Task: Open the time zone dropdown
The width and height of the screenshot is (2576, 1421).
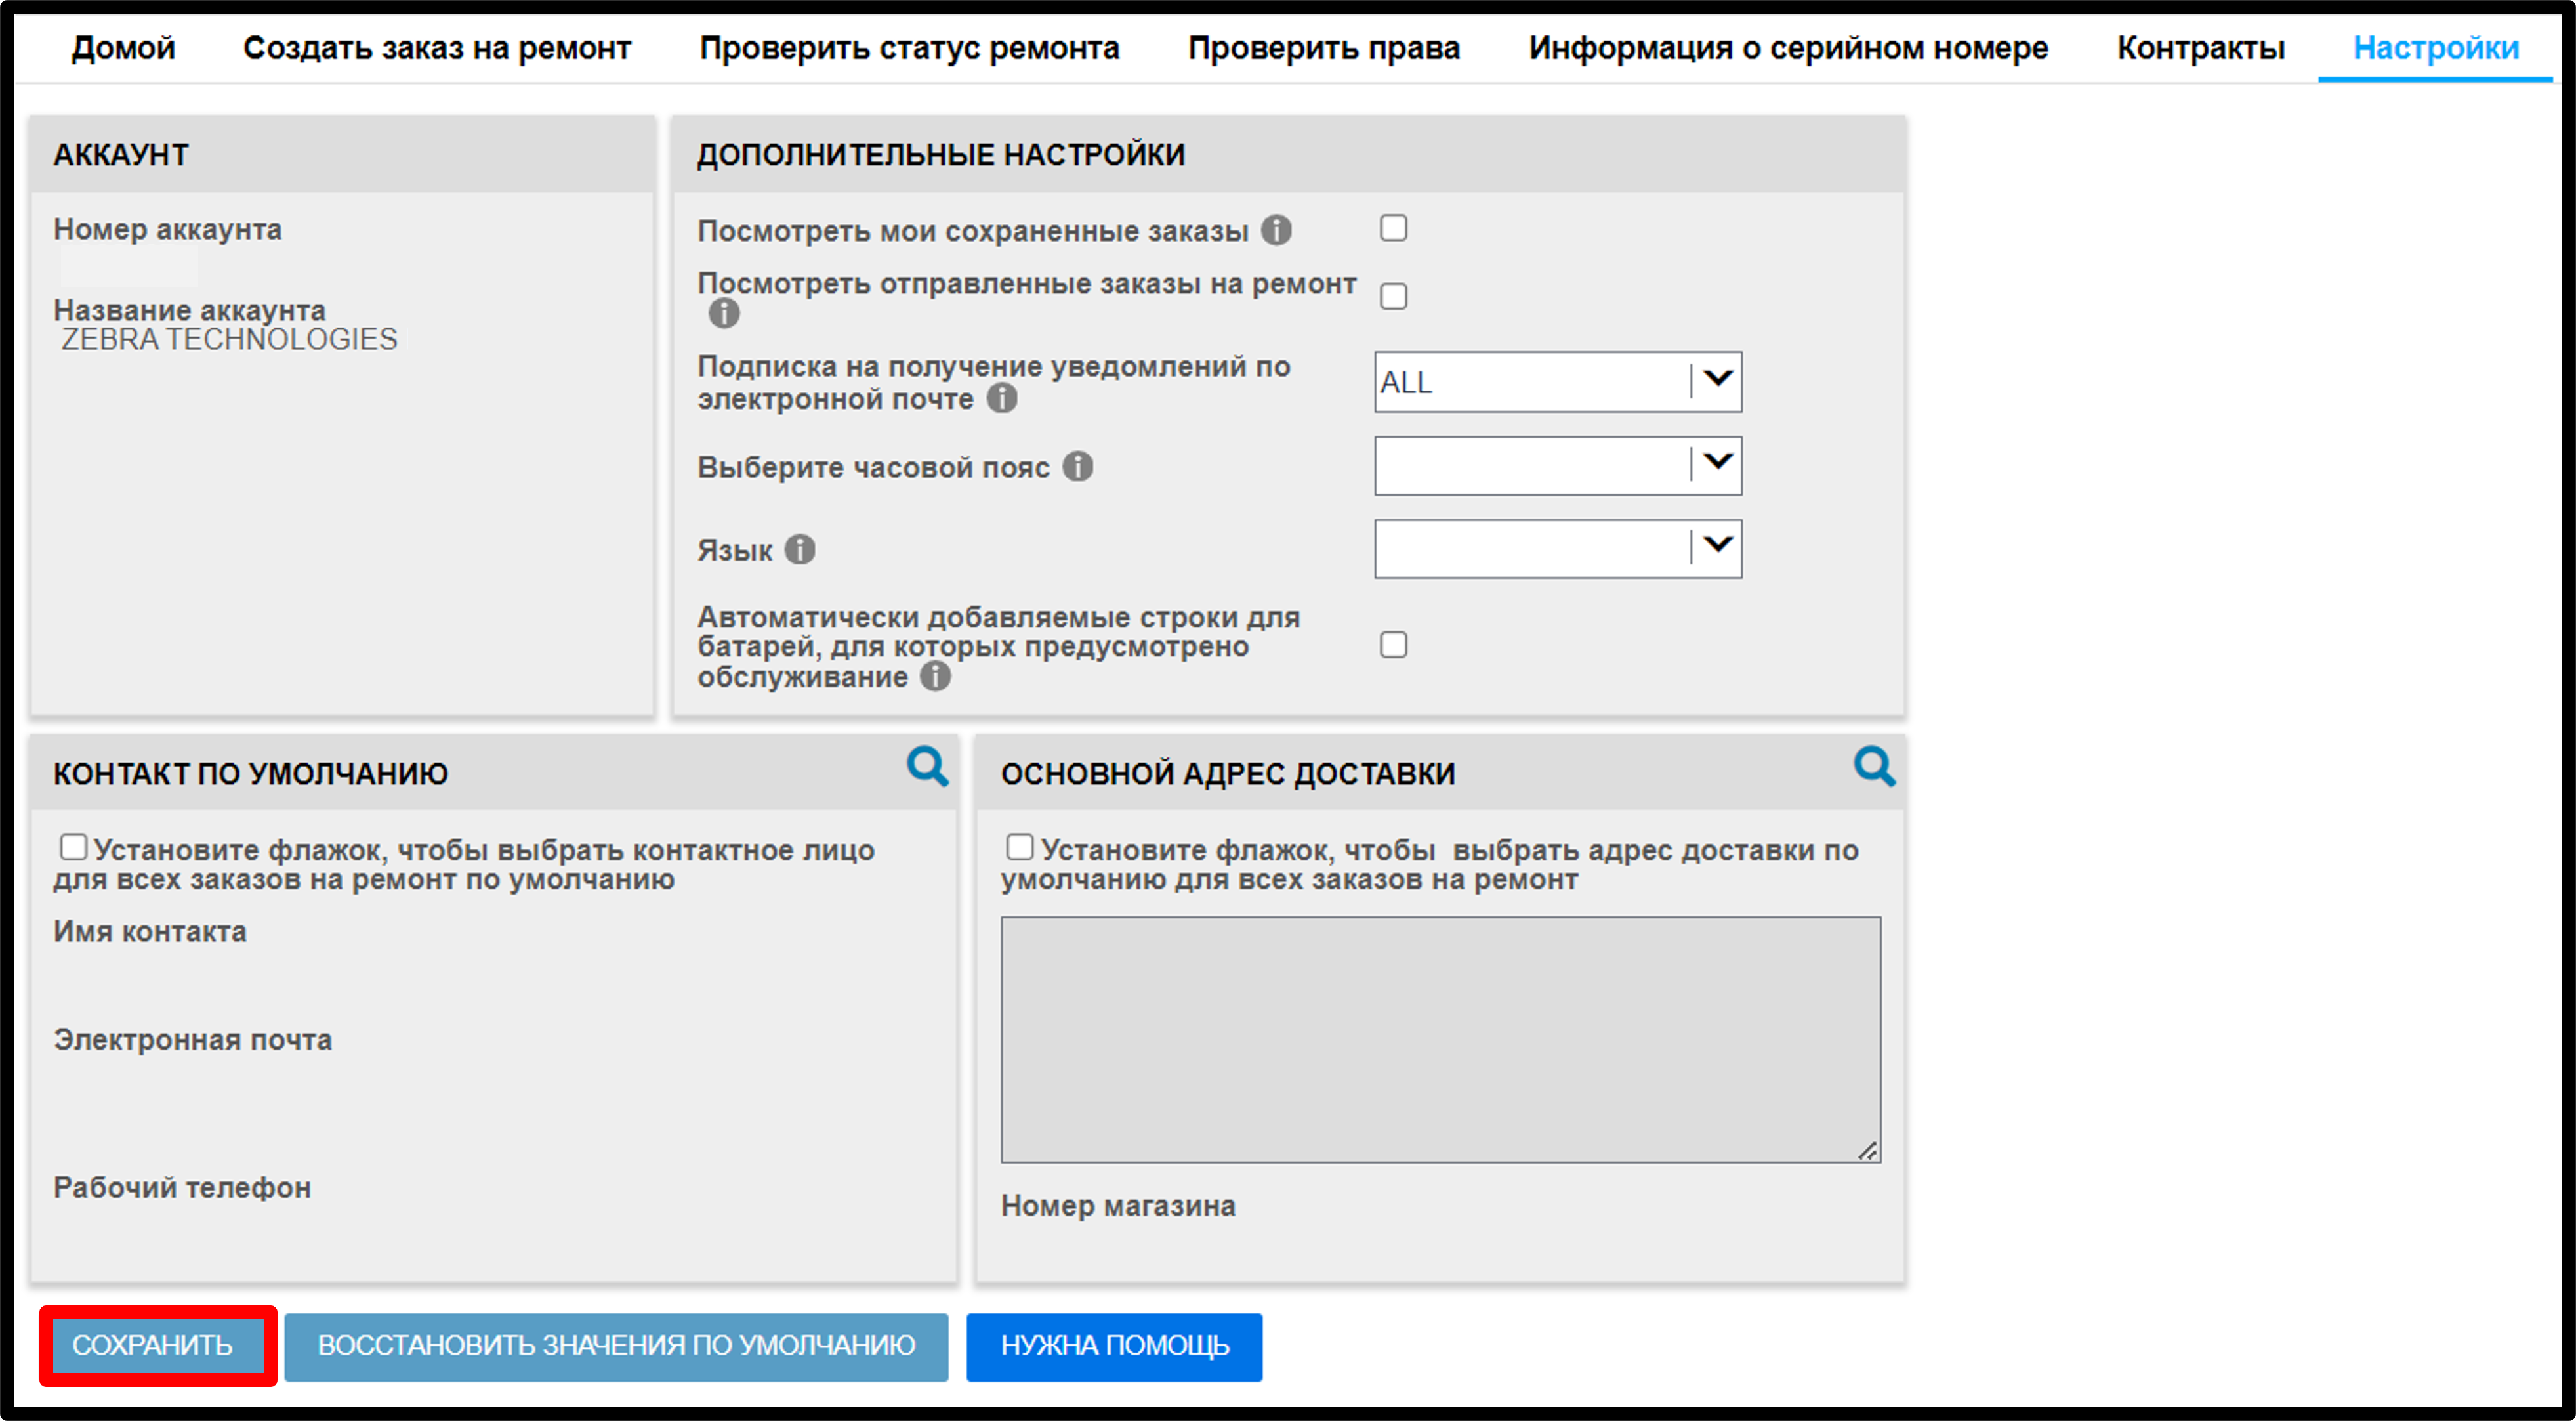Action: [1558, 465]
